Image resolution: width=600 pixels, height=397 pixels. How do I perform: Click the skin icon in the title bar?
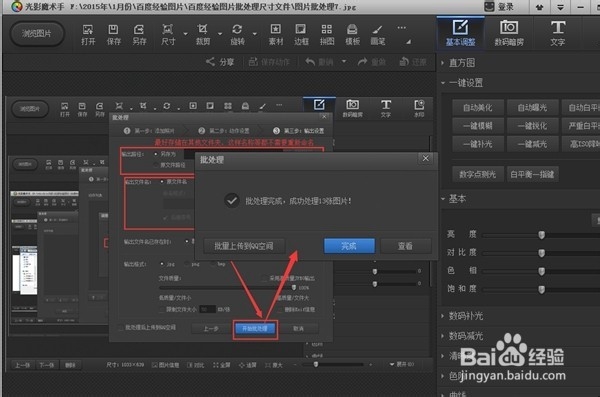[x=540, y=7]
